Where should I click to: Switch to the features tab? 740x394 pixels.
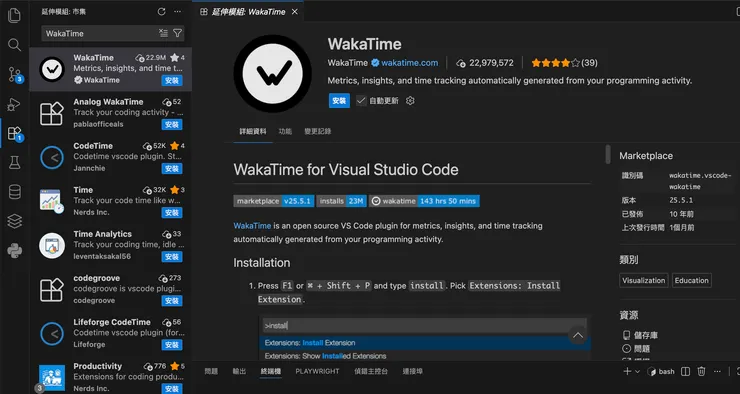(285, 131)
